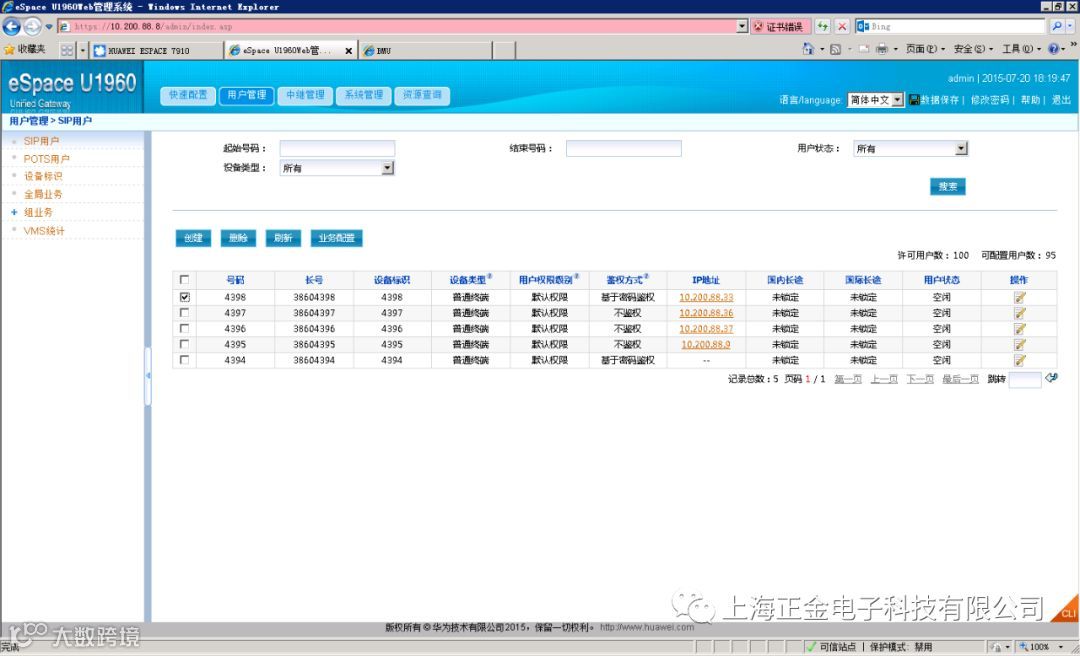Viewport: 1080px width, 656px height.
Task: Check the checkbox for user 4394
Action: [x=184, y=360]
